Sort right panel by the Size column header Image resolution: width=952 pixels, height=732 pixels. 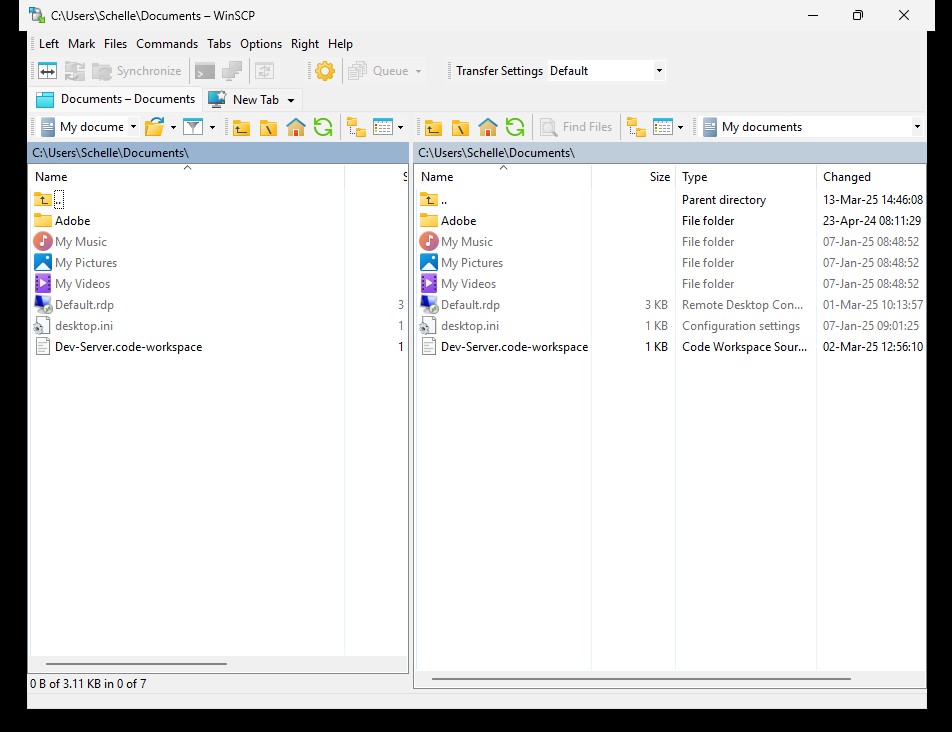coord(659,177)
